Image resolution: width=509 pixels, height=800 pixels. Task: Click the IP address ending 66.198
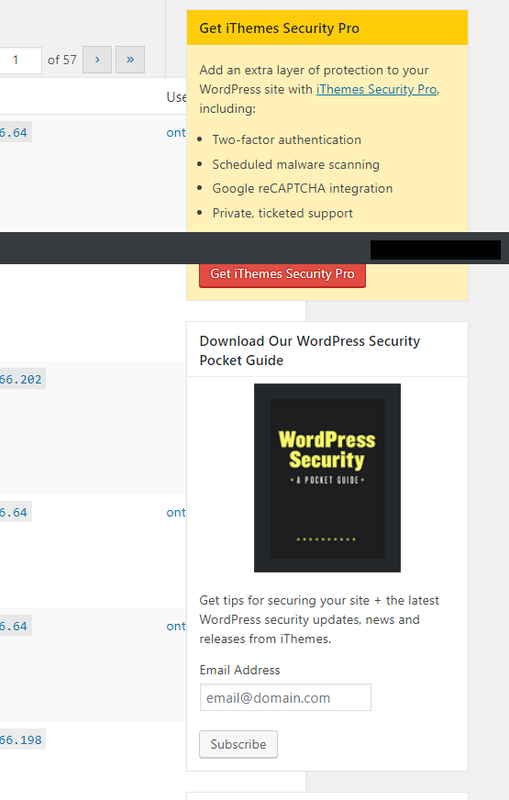(x=21, y=740)
